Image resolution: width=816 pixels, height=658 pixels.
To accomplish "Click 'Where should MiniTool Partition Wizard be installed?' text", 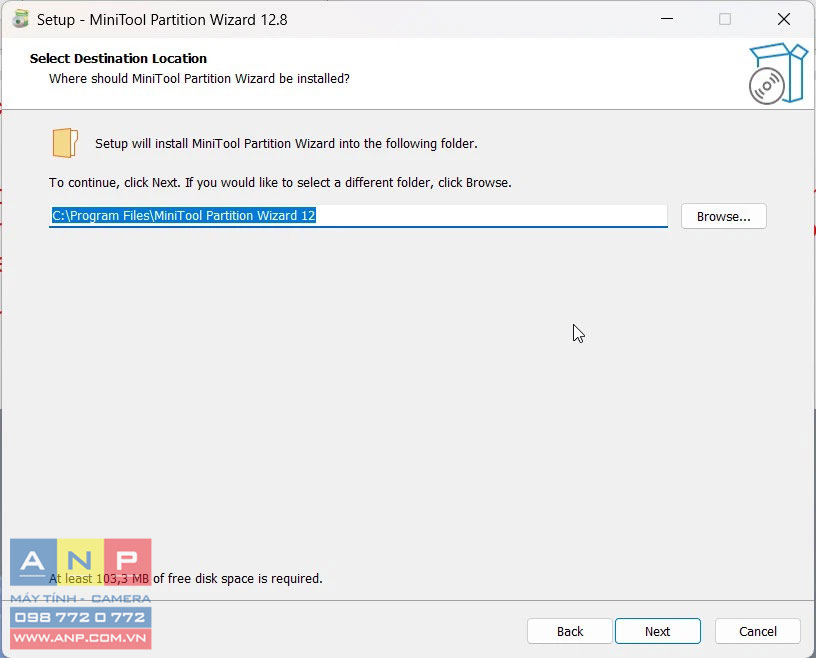I will click(199, 79).
